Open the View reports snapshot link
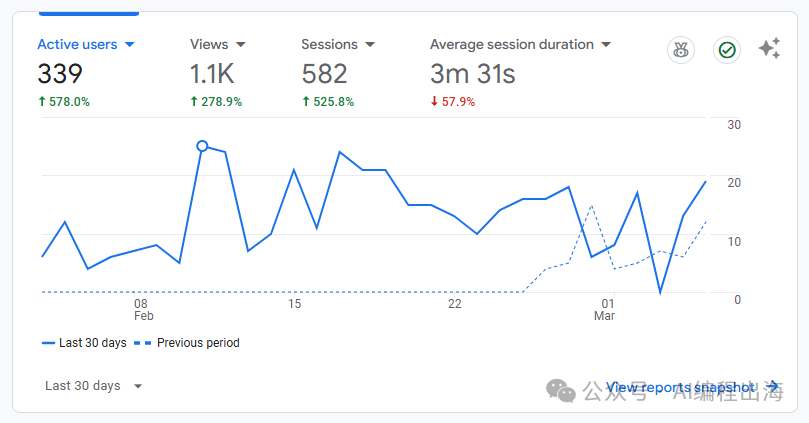 (680, 386)
